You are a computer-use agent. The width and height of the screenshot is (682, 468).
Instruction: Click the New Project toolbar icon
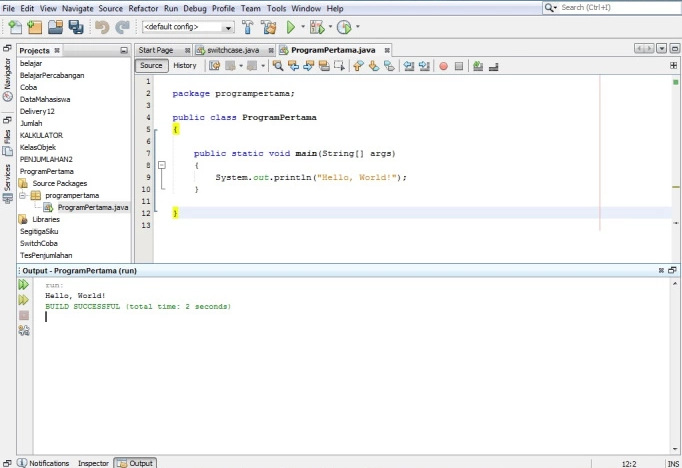click(x=35, y=27)
